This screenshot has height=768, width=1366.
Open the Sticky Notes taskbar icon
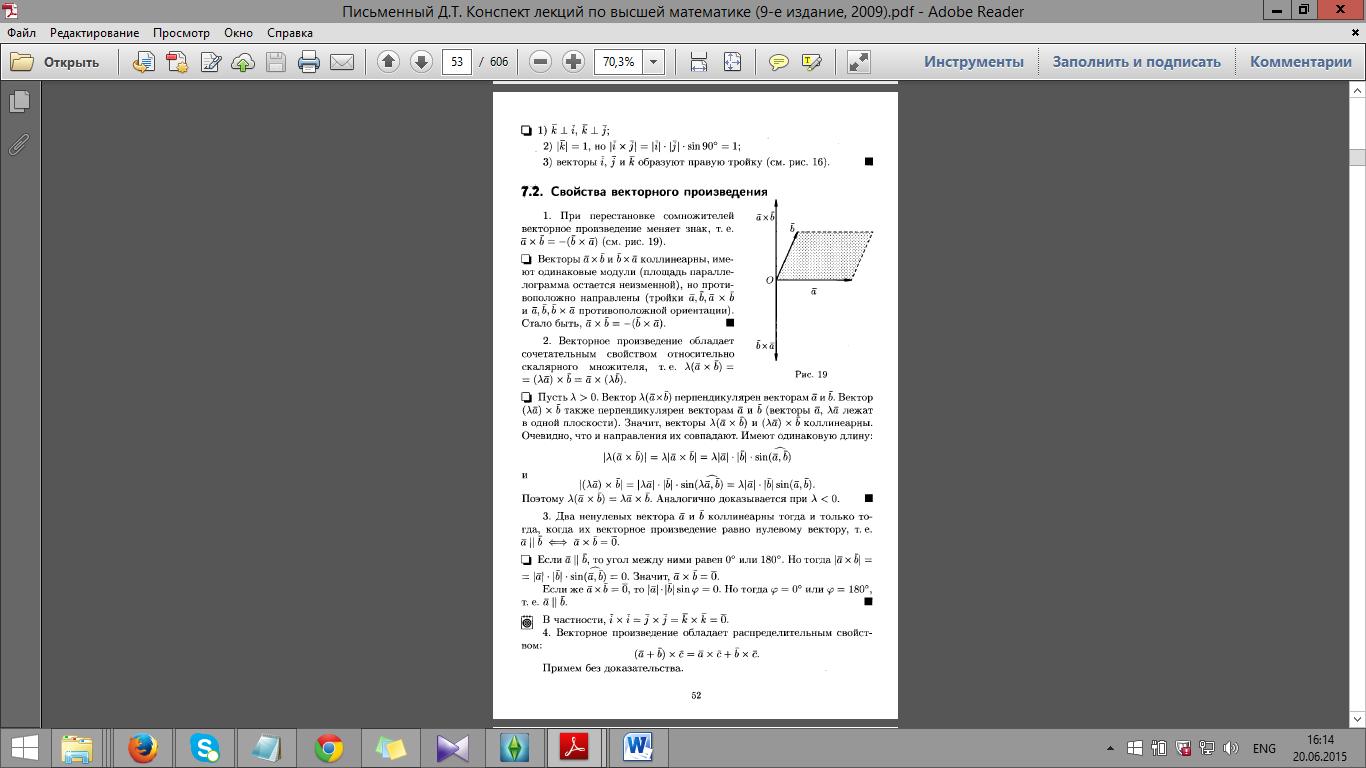click(x=390, y=747)
